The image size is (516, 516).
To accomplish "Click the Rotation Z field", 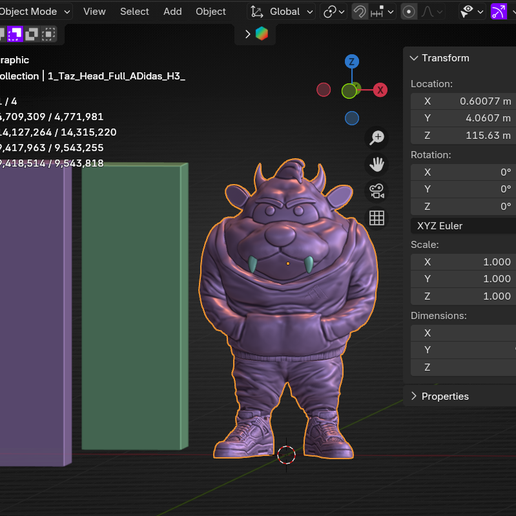I will coord(463,206).
